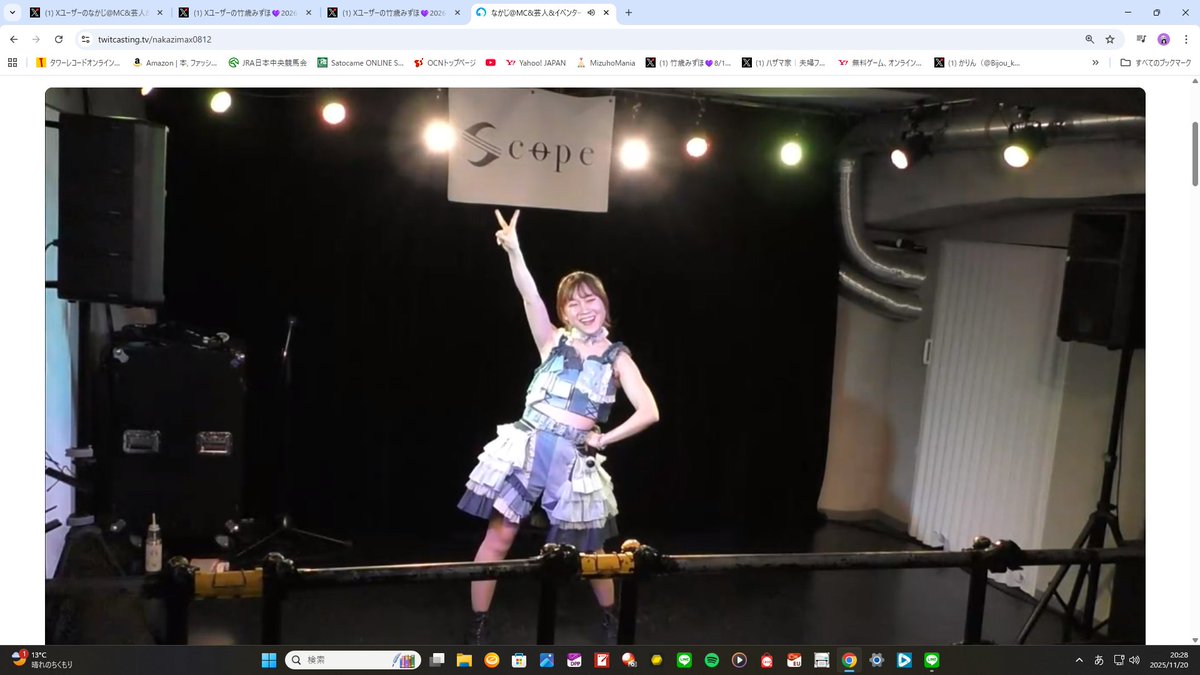Show hidden system tray icons
This screenshot has height=675, width=1200.
pos(1078,660)
